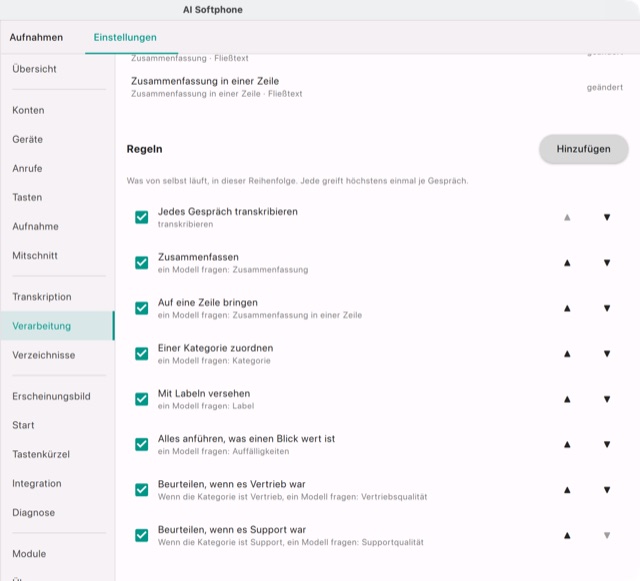
Task: Move 'Mit Labeln versehen' rule down
Action: pyautogui.click(x=607, y=399)
